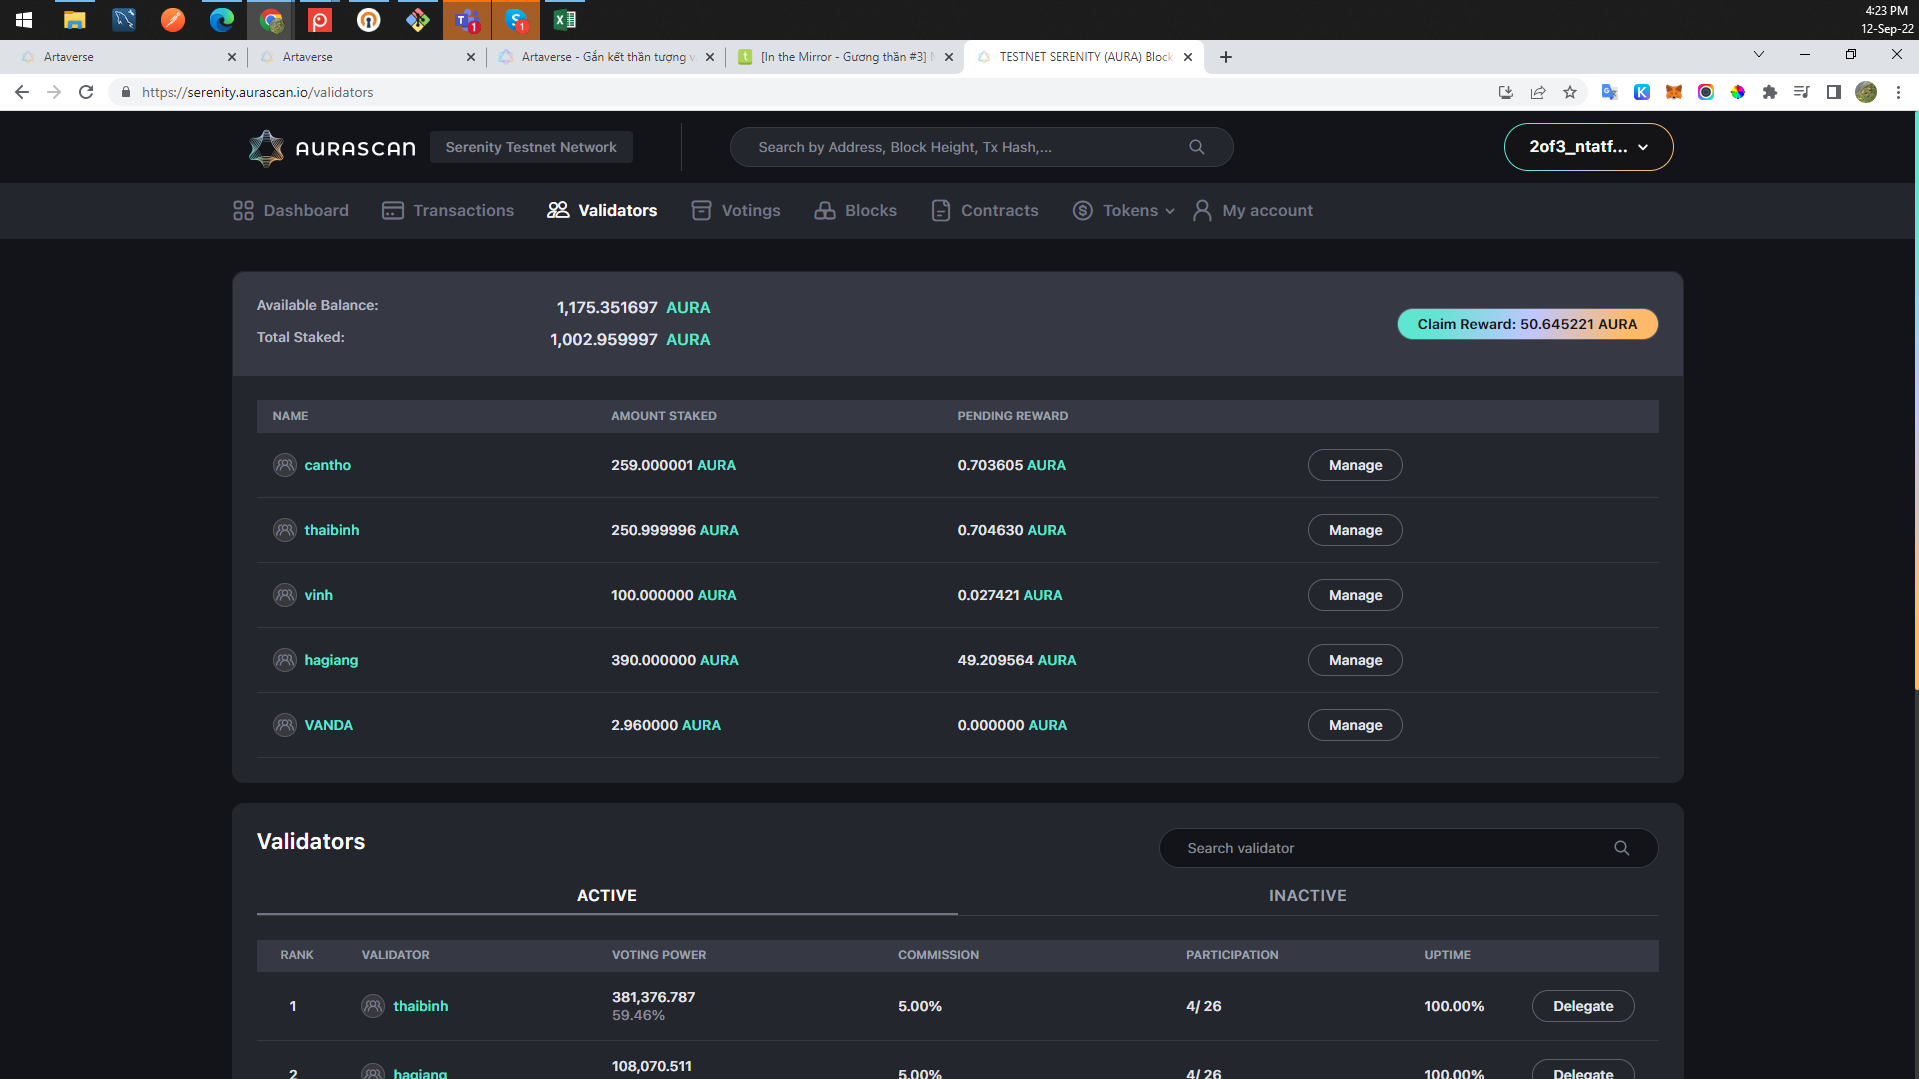Viewport: 1919px width, 1079px height.
Task: Click the magnifier in Search validator box
Action: (1622, 847)
